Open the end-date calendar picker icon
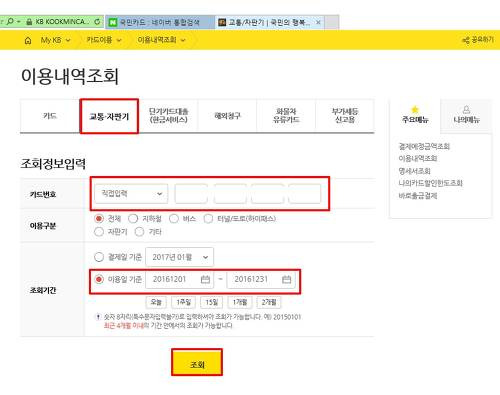 point(287,279)
